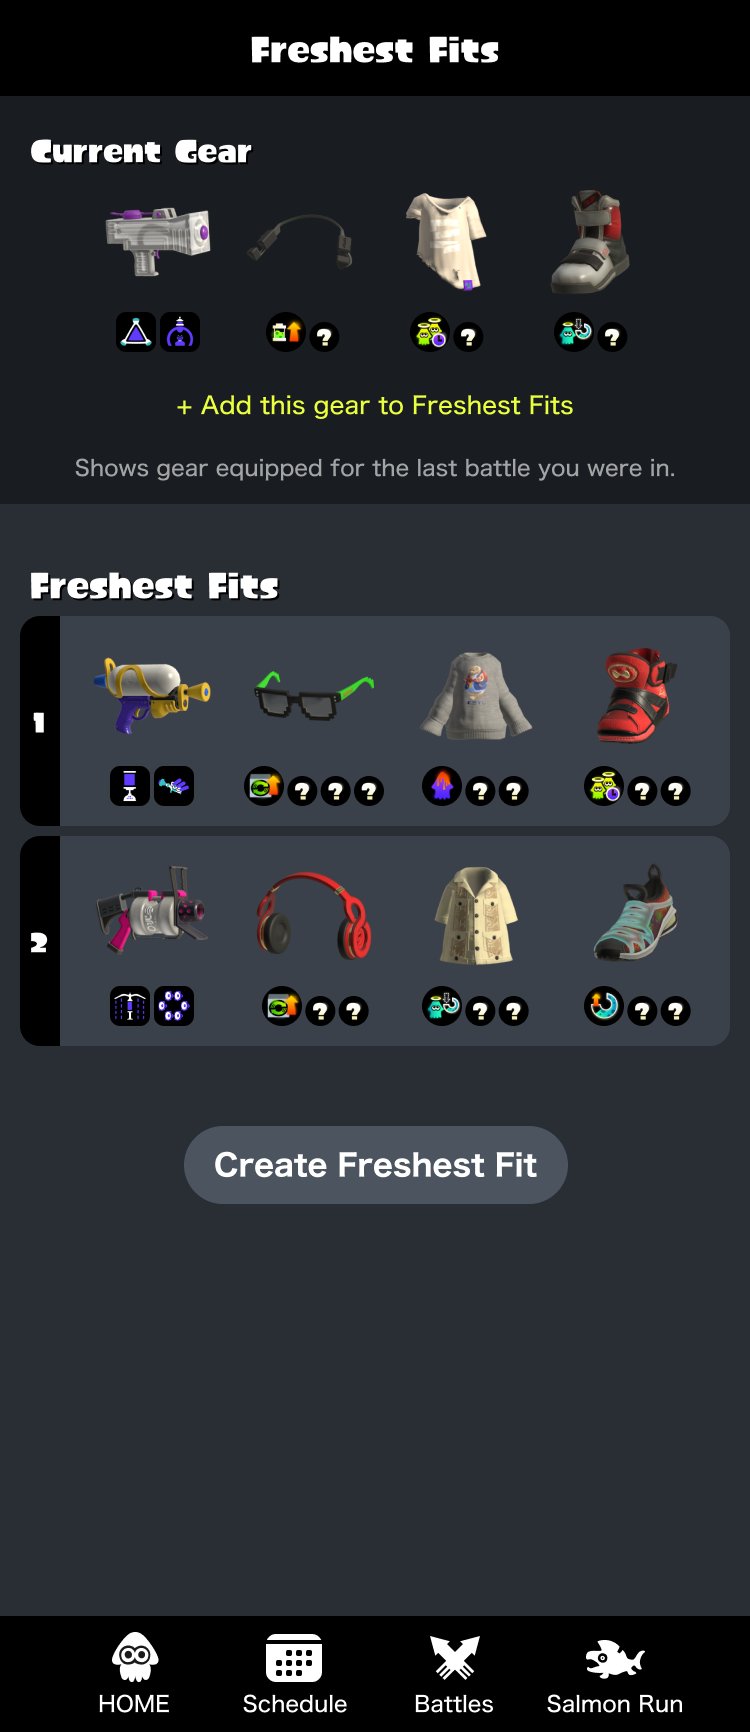
Task: Tap the white torn shirt in Current Gear
Action: (x=446, y=241)
